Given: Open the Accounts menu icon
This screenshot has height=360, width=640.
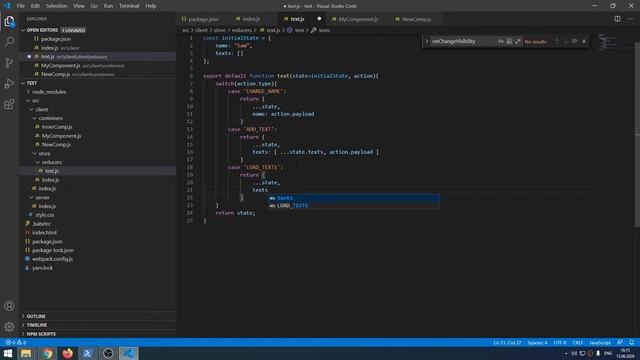Looking at the screenshot, I should (9, 306).
